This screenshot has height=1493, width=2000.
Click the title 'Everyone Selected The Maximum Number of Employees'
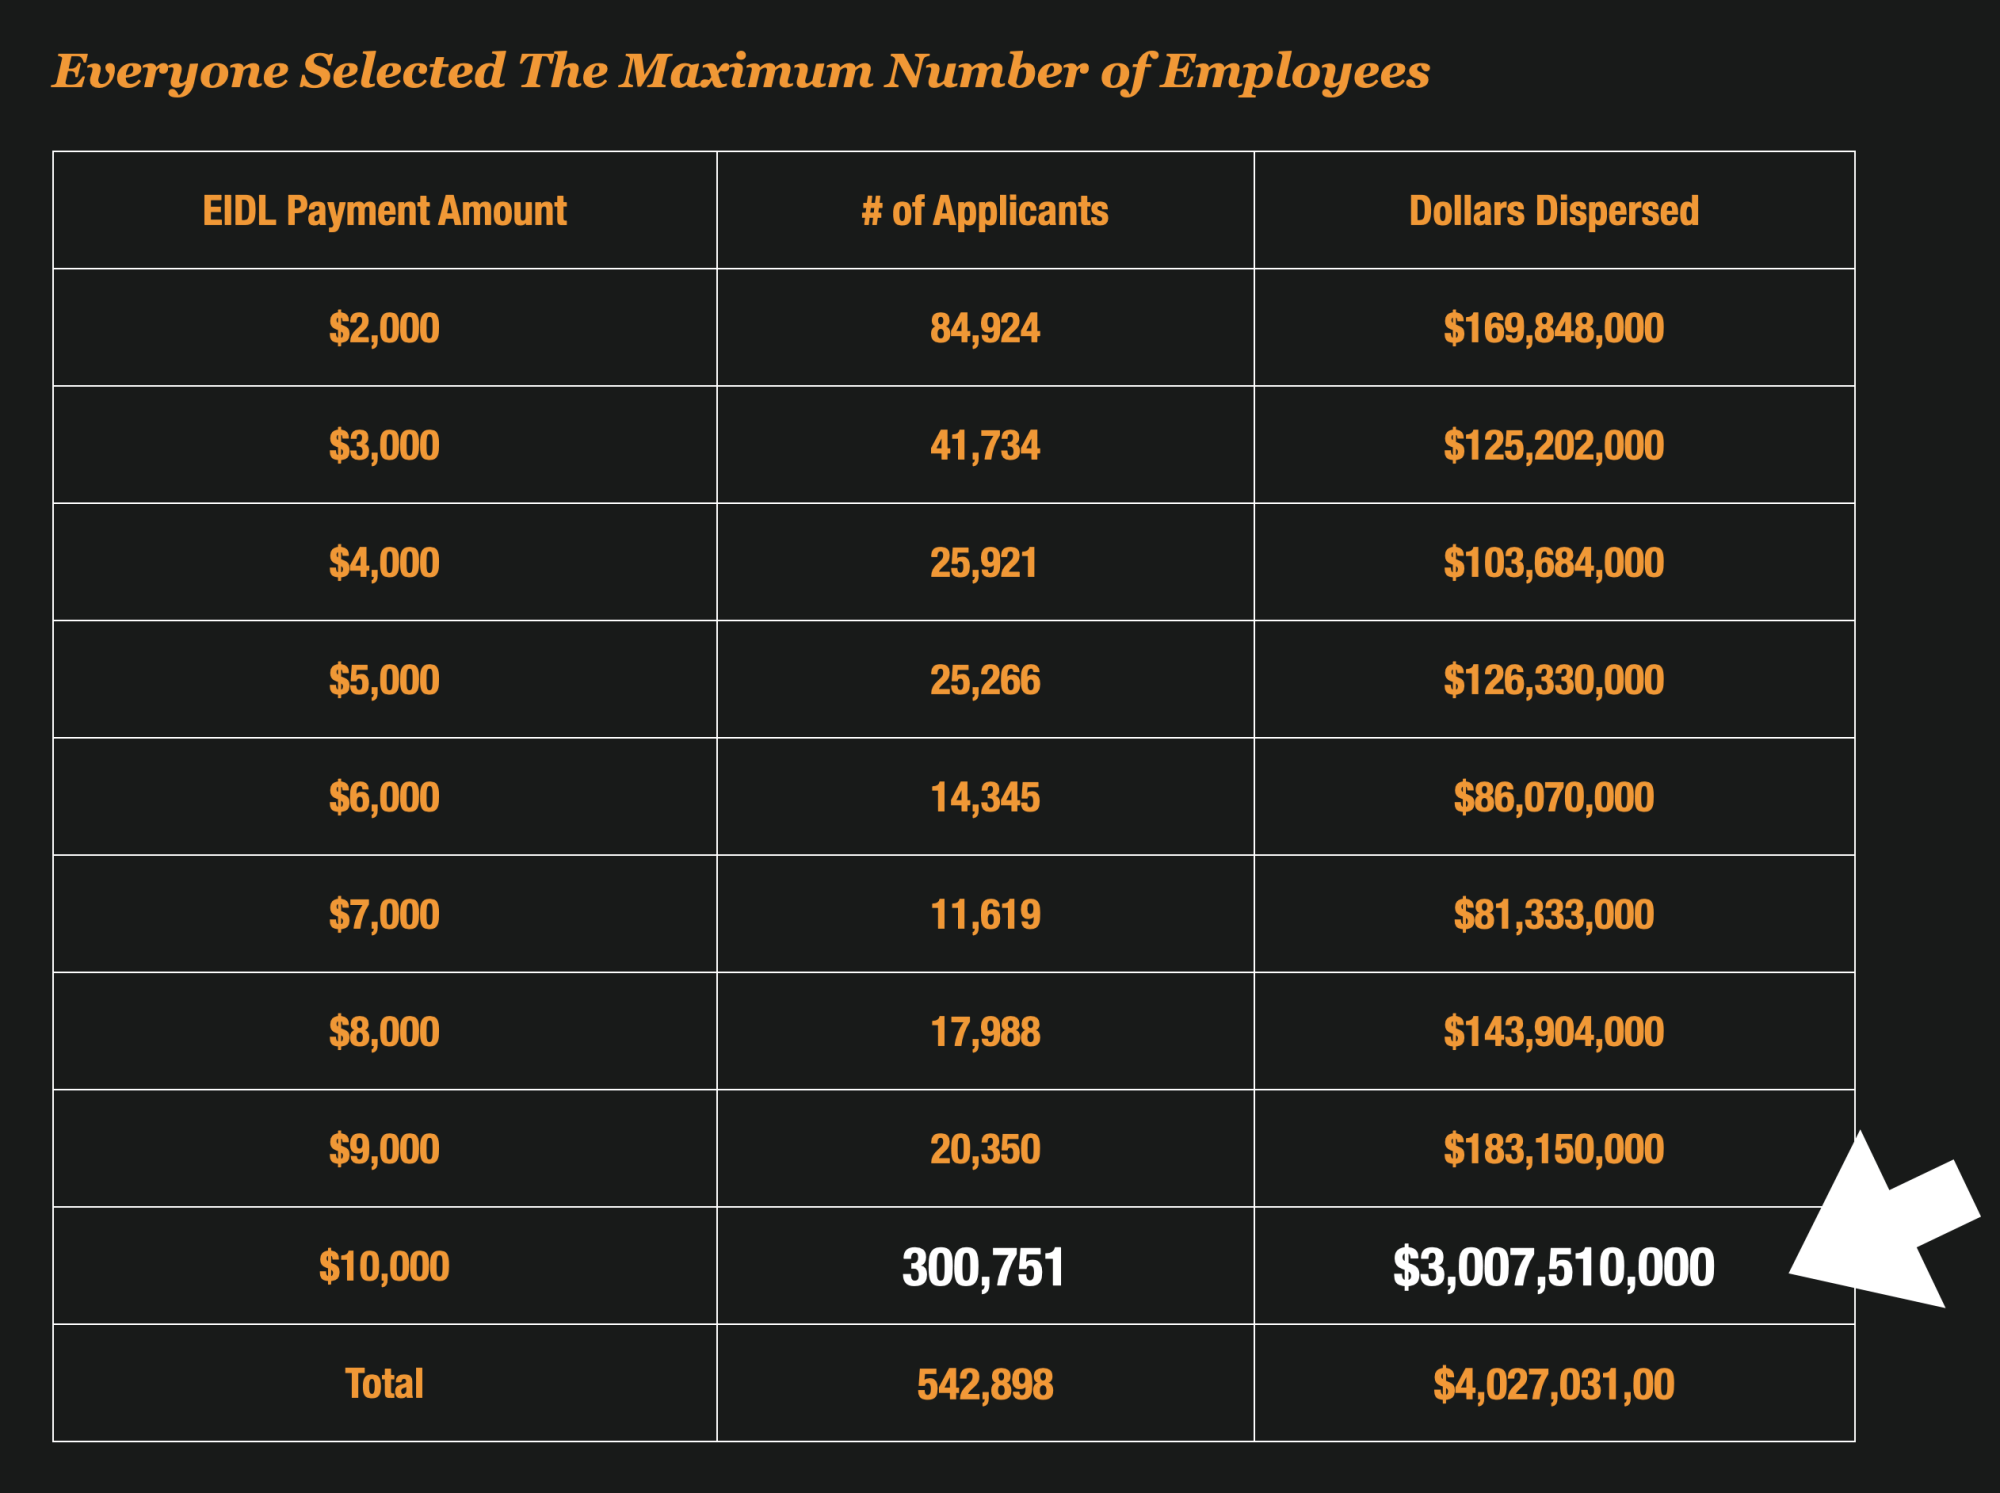pos(741,72)
